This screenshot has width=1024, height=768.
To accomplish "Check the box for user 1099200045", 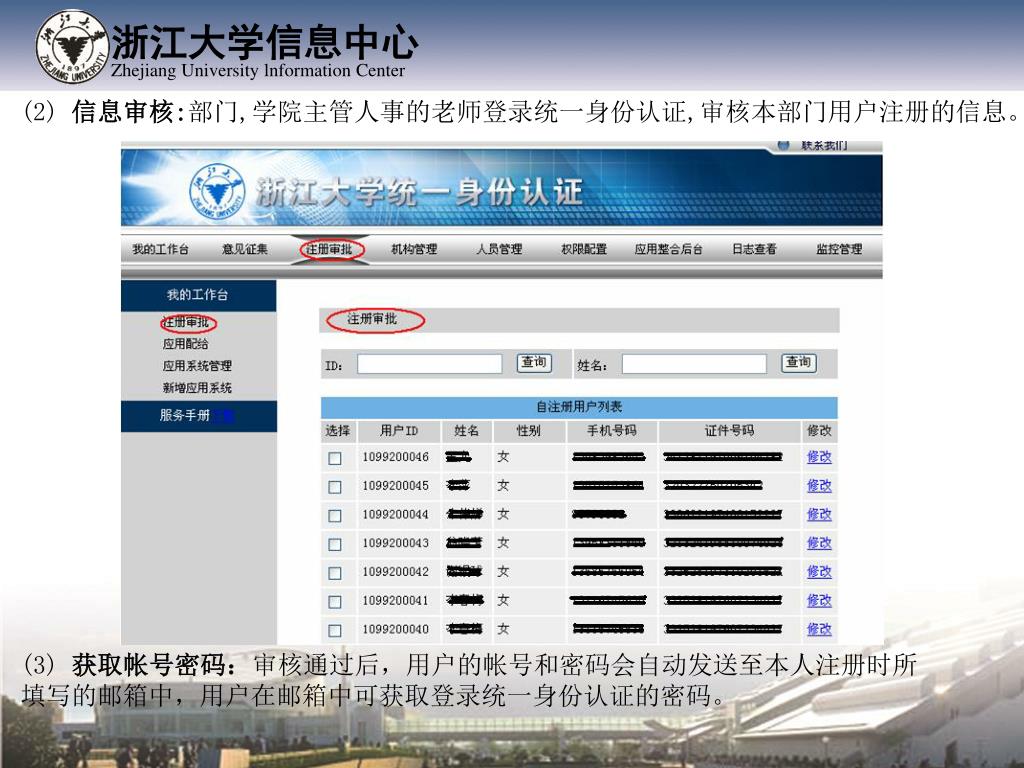I will coord(335,487).
